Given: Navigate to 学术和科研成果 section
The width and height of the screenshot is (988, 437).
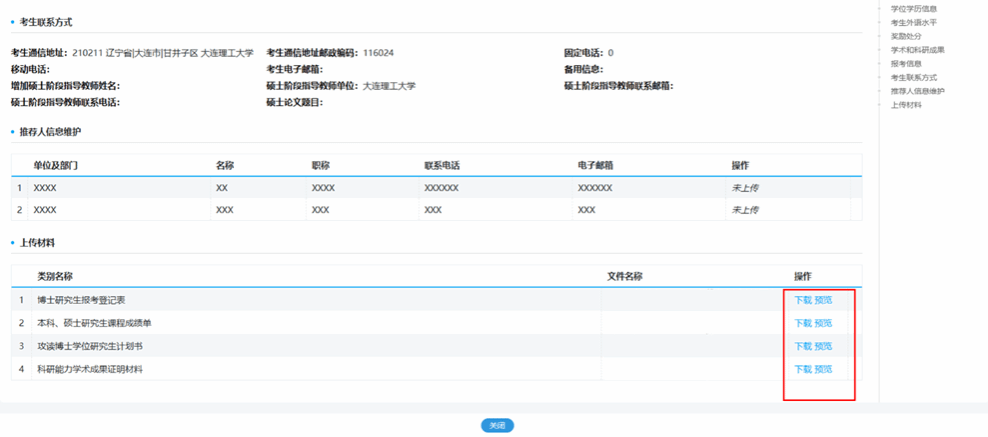Looking at the screenshot, I should point(917,50).
